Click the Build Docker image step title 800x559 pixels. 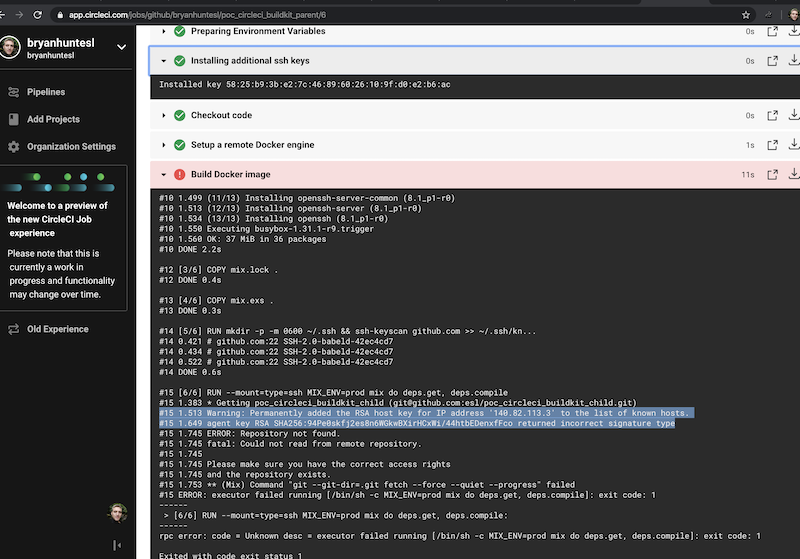point(231,174)
